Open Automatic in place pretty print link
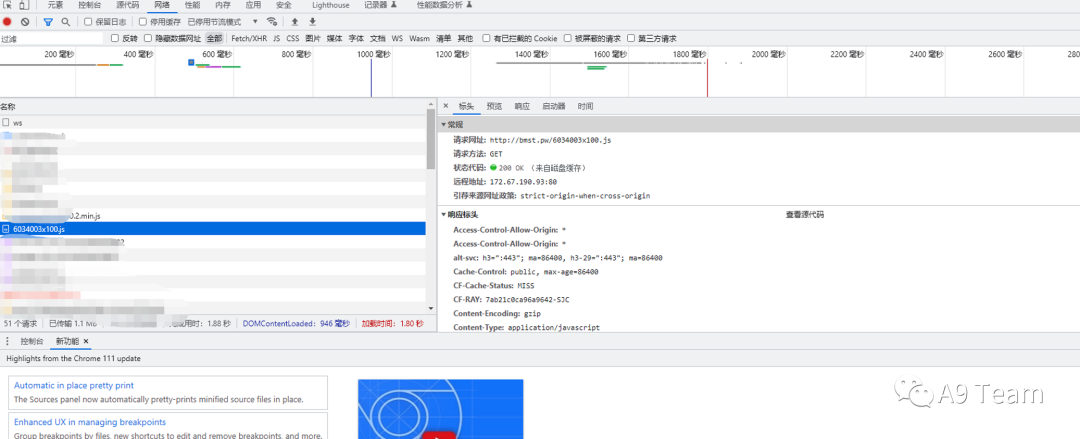 click(x=74, y=385)
